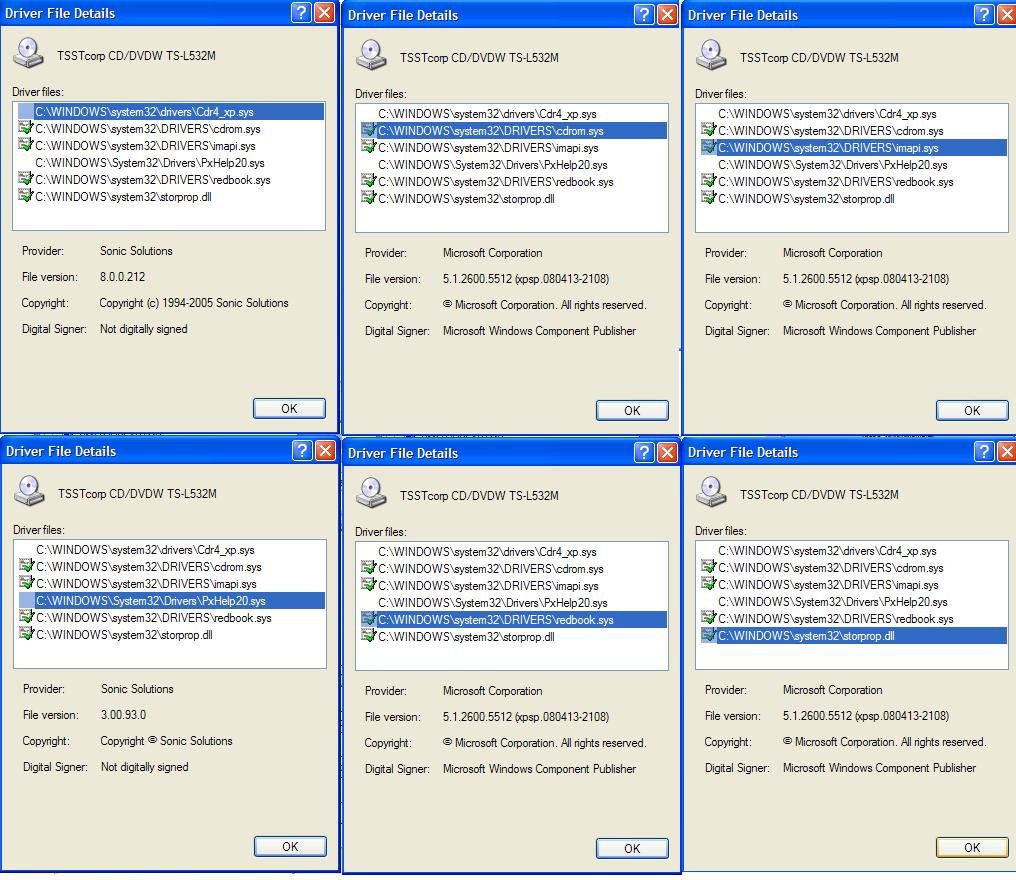Viewport: 1016px width, 880px height.
Task: Click file version value 8.0.0.212
Action: (122, 277)
